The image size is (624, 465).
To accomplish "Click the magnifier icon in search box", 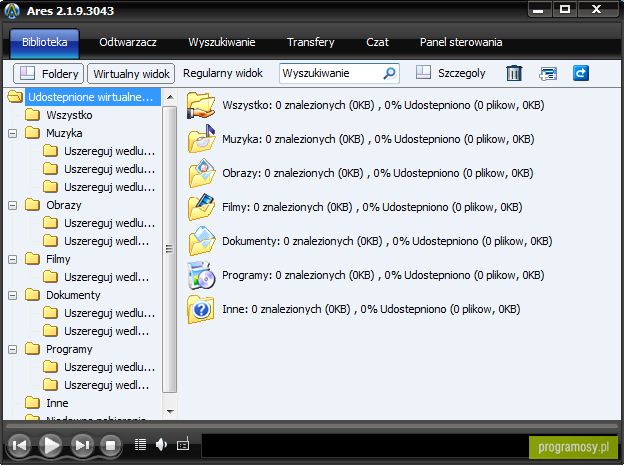I will tap(389, 73).
